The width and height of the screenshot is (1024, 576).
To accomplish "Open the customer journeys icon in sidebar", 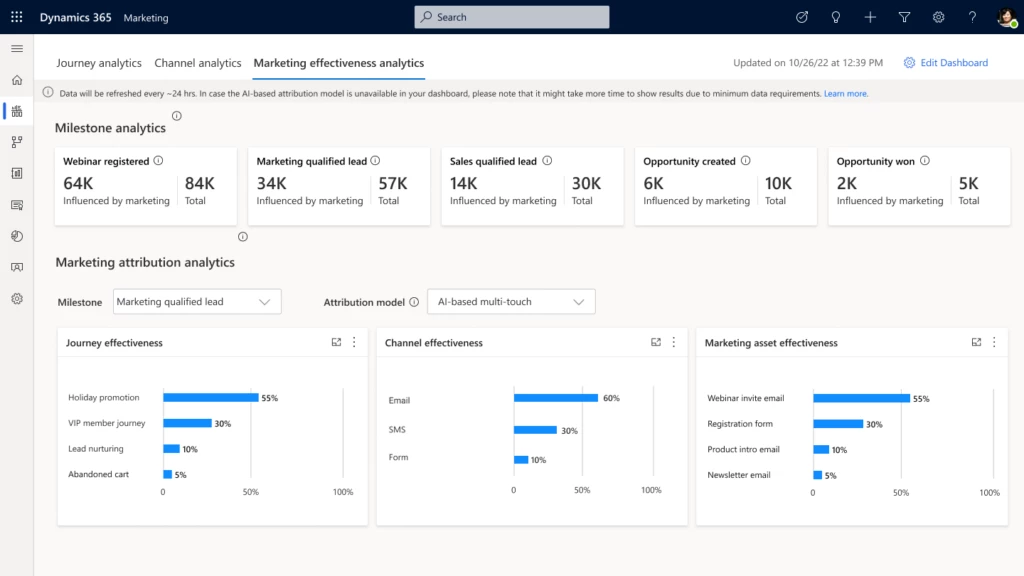I will pyautogui.click(x=16, y=142).
